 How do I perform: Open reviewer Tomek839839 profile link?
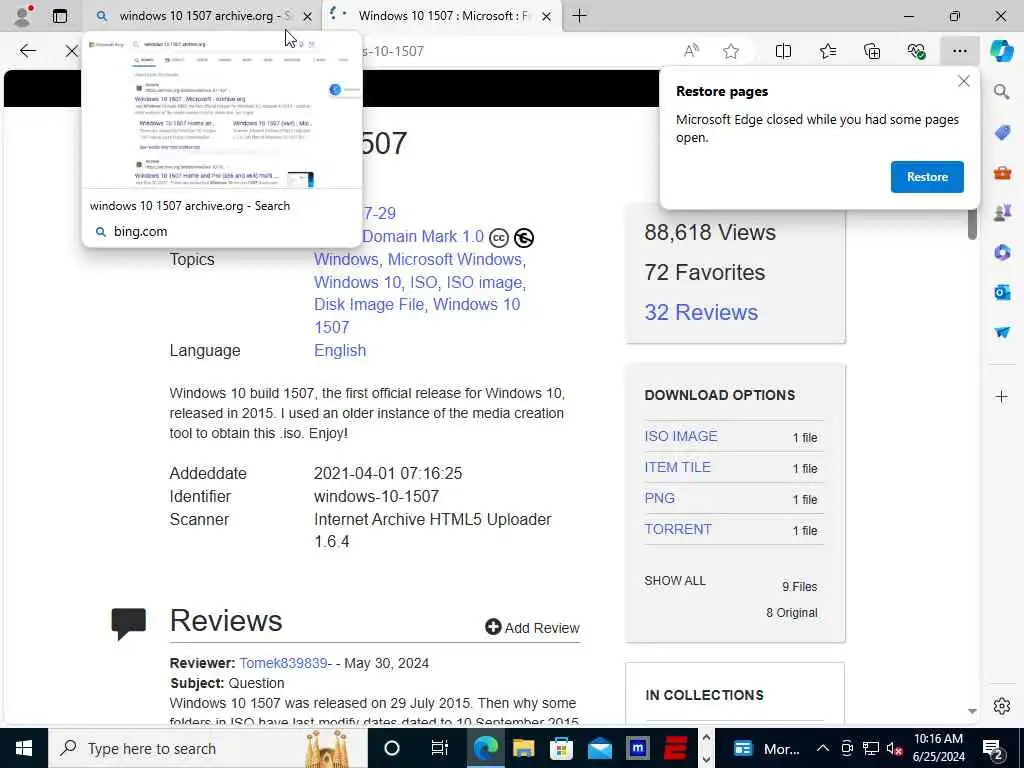(x=283, y=663)
